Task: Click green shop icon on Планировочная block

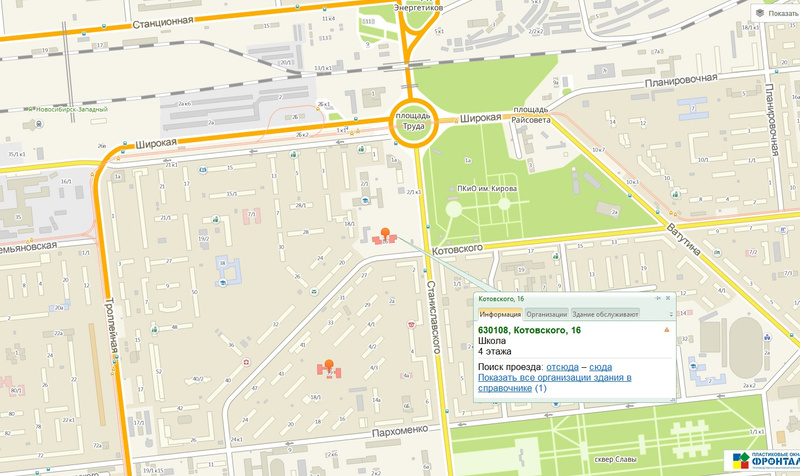Action: tap(676, 194)
